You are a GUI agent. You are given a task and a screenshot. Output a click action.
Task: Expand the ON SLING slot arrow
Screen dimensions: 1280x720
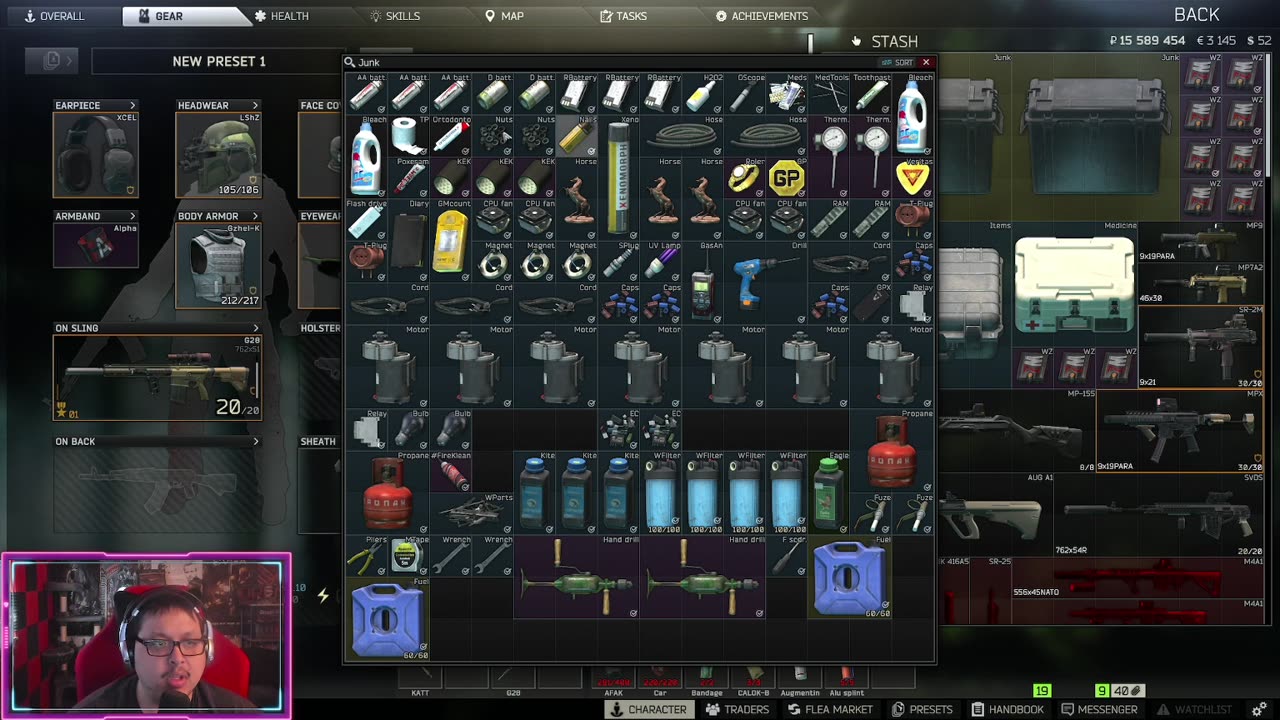click(x=255, y=328)
